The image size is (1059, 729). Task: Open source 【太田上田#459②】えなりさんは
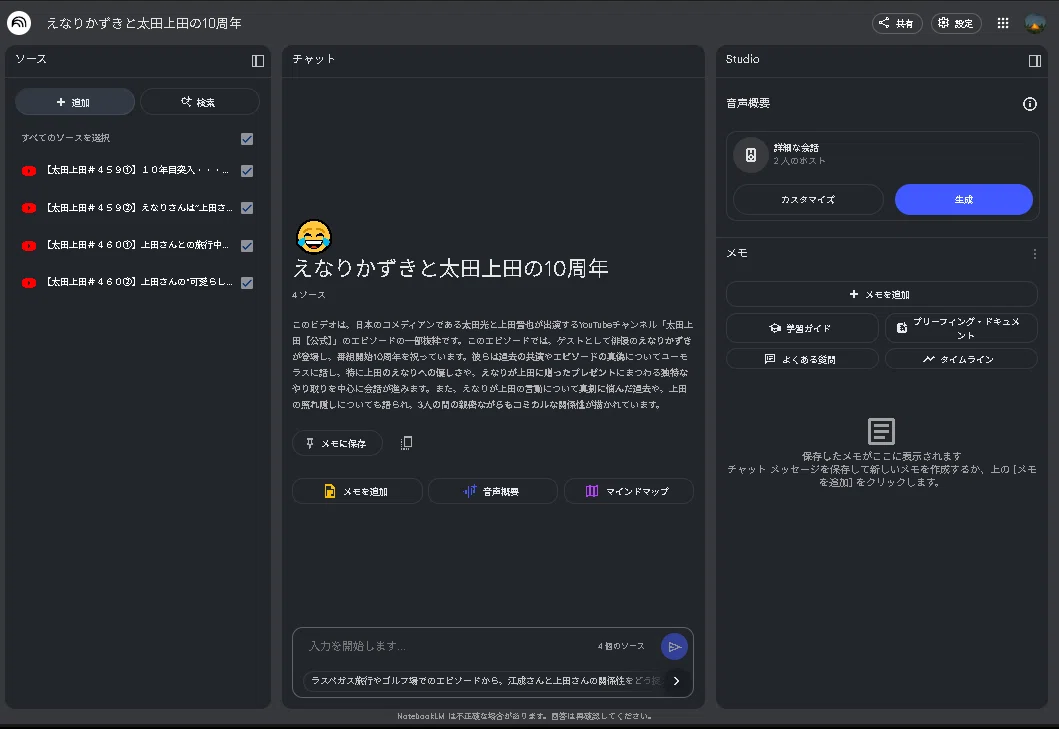[x=139, y=207]
